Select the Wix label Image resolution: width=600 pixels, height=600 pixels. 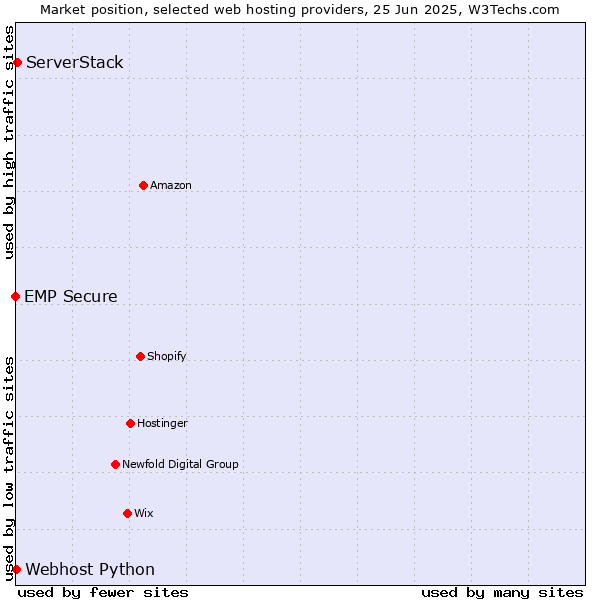pos(144,513)
